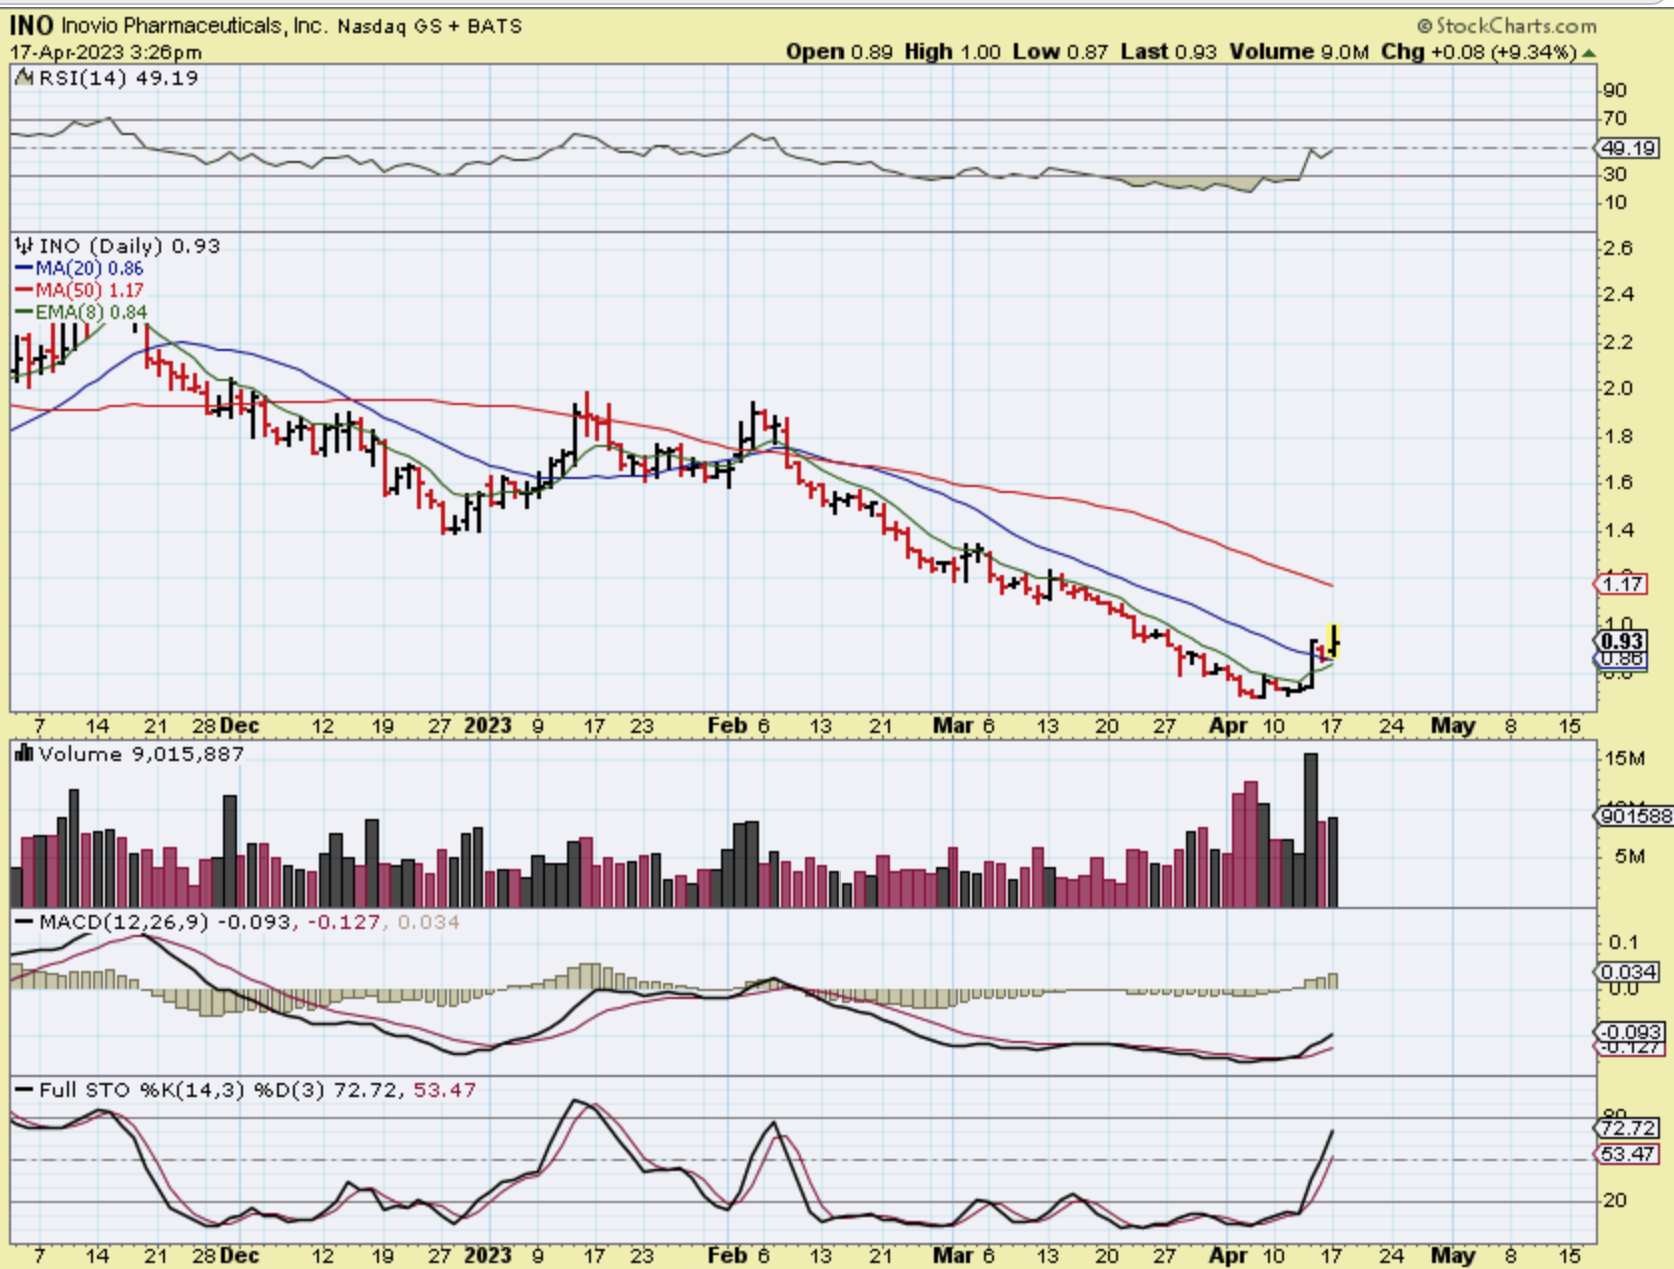Click the RSI panel chart-type icon

(23, 78)
